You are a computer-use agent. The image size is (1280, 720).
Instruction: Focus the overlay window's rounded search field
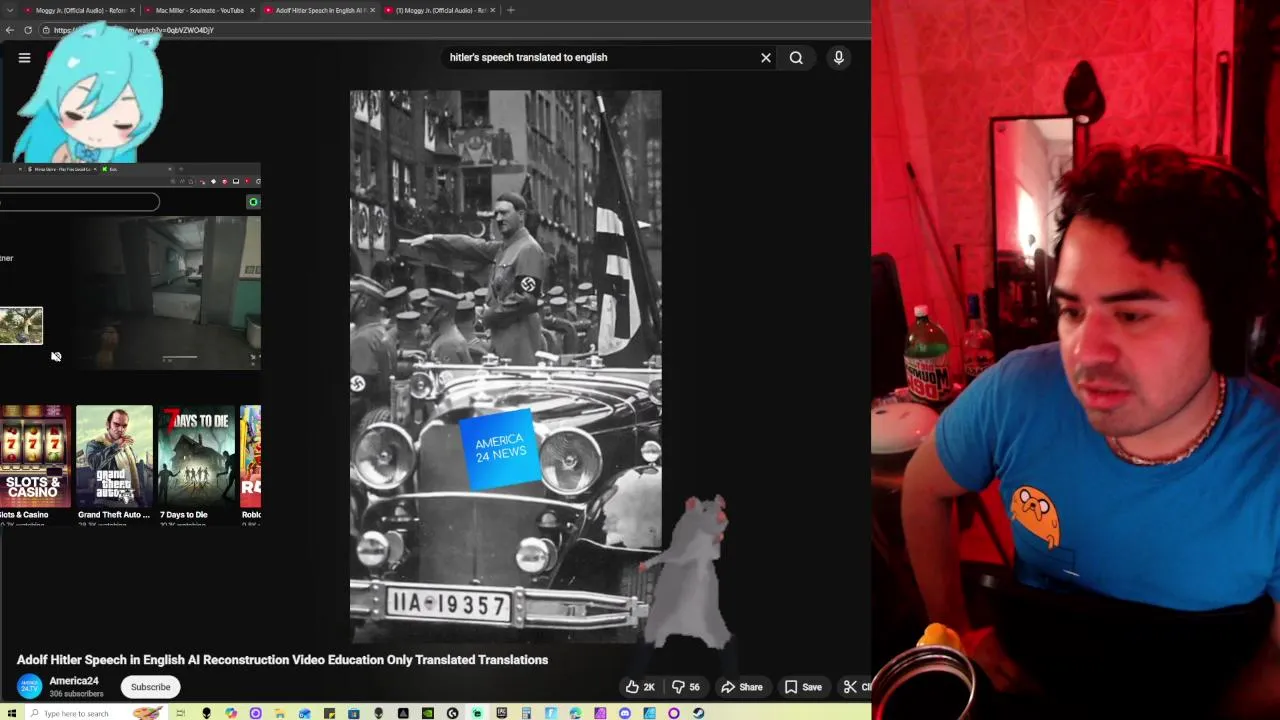tap(79, 202)
